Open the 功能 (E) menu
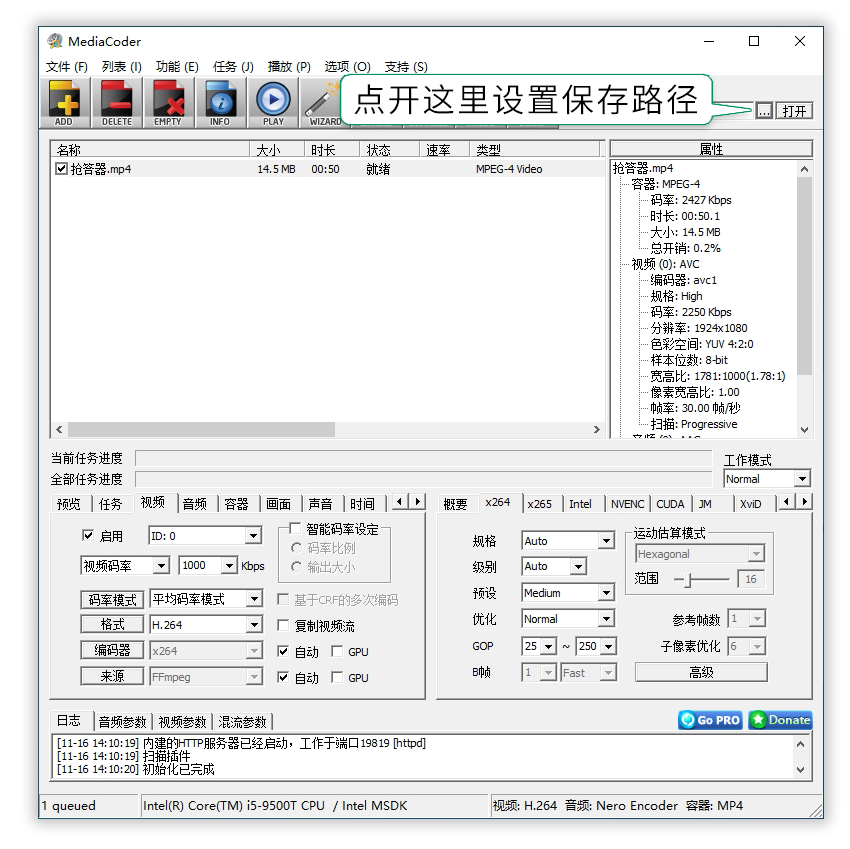The height and width of the screenshot is (849, 850). pyautogui.click(x=177, y=67)
